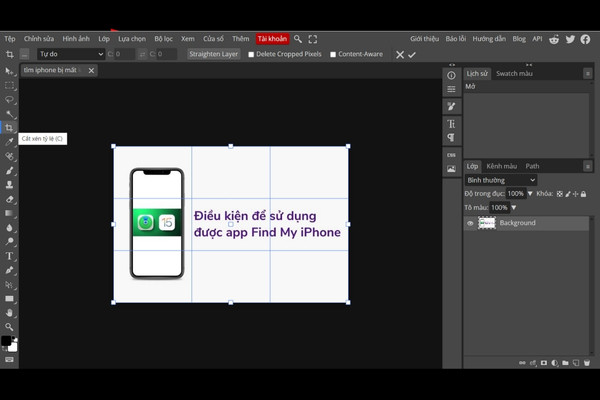The image size is (600, 400).
Task: Select the Spot Healing Brush tool
Action: click(x=9, y=156)
